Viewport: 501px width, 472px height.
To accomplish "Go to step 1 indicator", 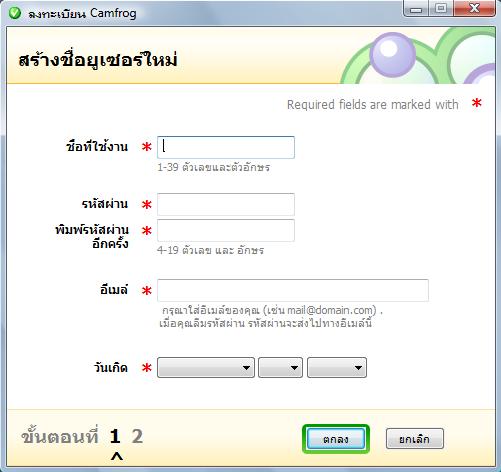I will coord(115,436).
